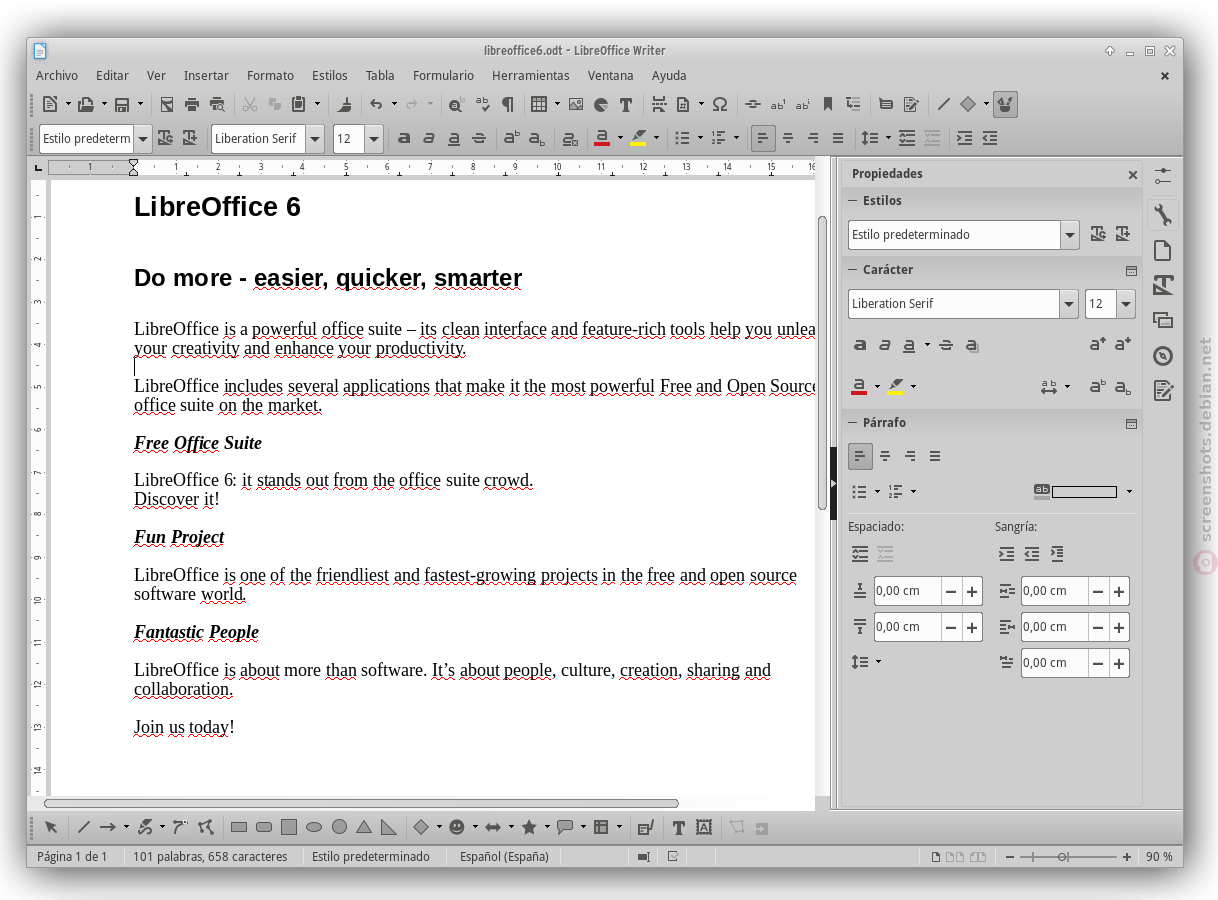Run the spelling check icon

(482, 104)
